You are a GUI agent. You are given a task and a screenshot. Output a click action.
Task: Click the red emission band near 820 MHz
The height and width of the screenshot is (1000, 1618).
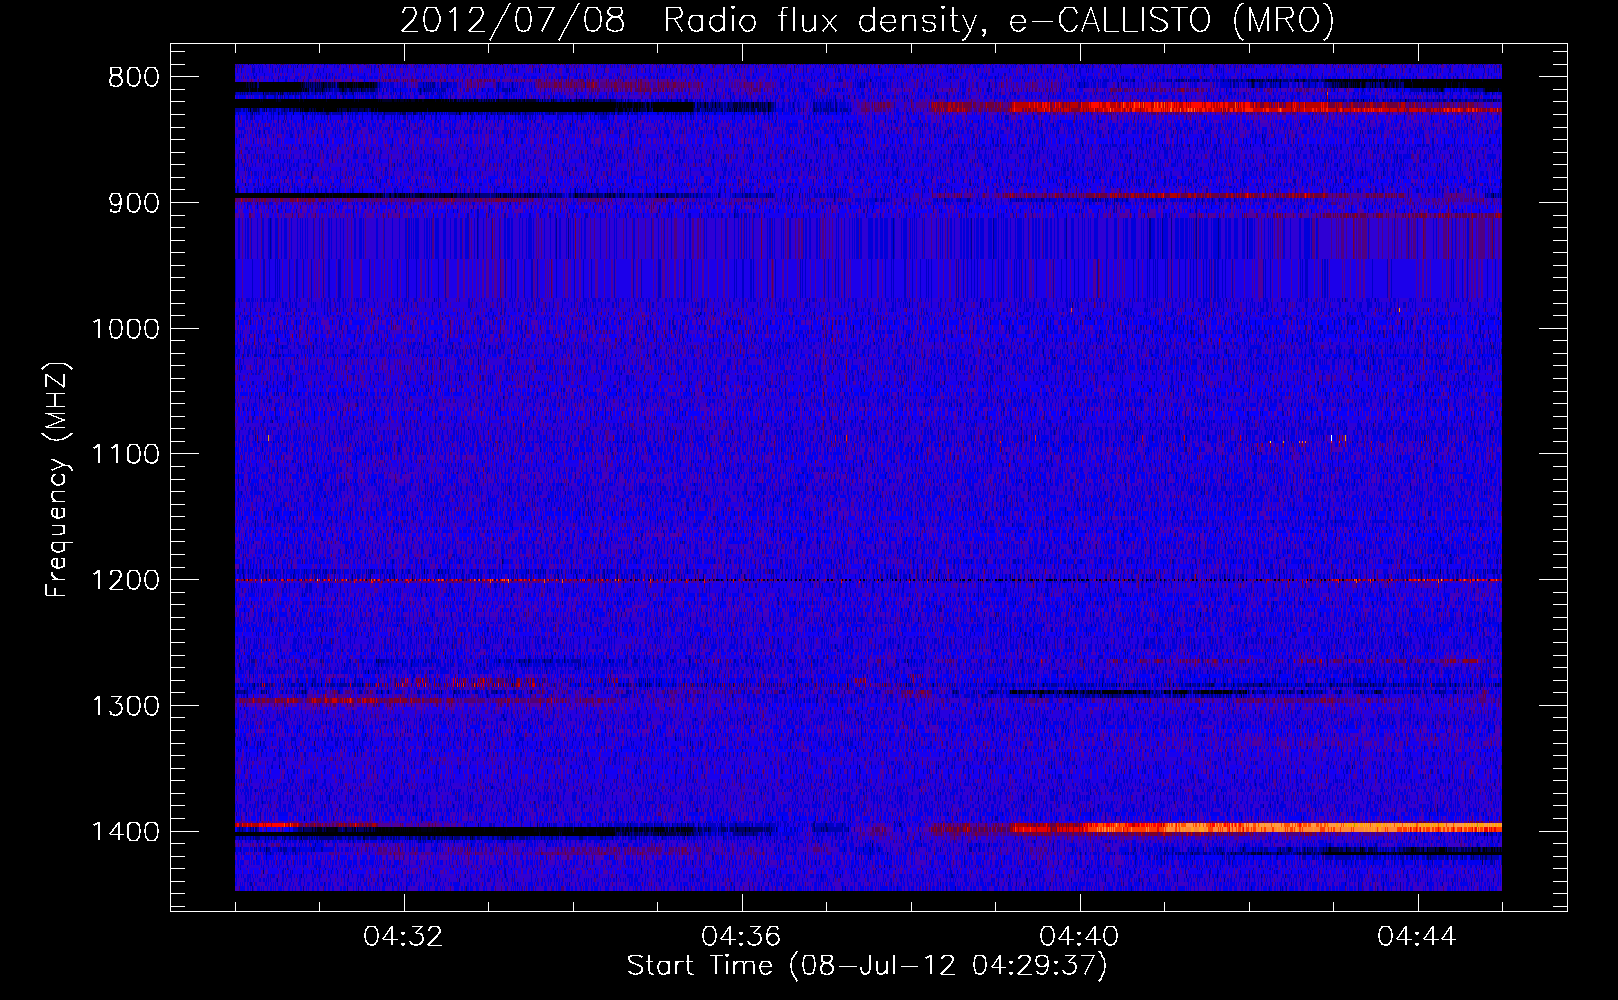(1215, 106)
